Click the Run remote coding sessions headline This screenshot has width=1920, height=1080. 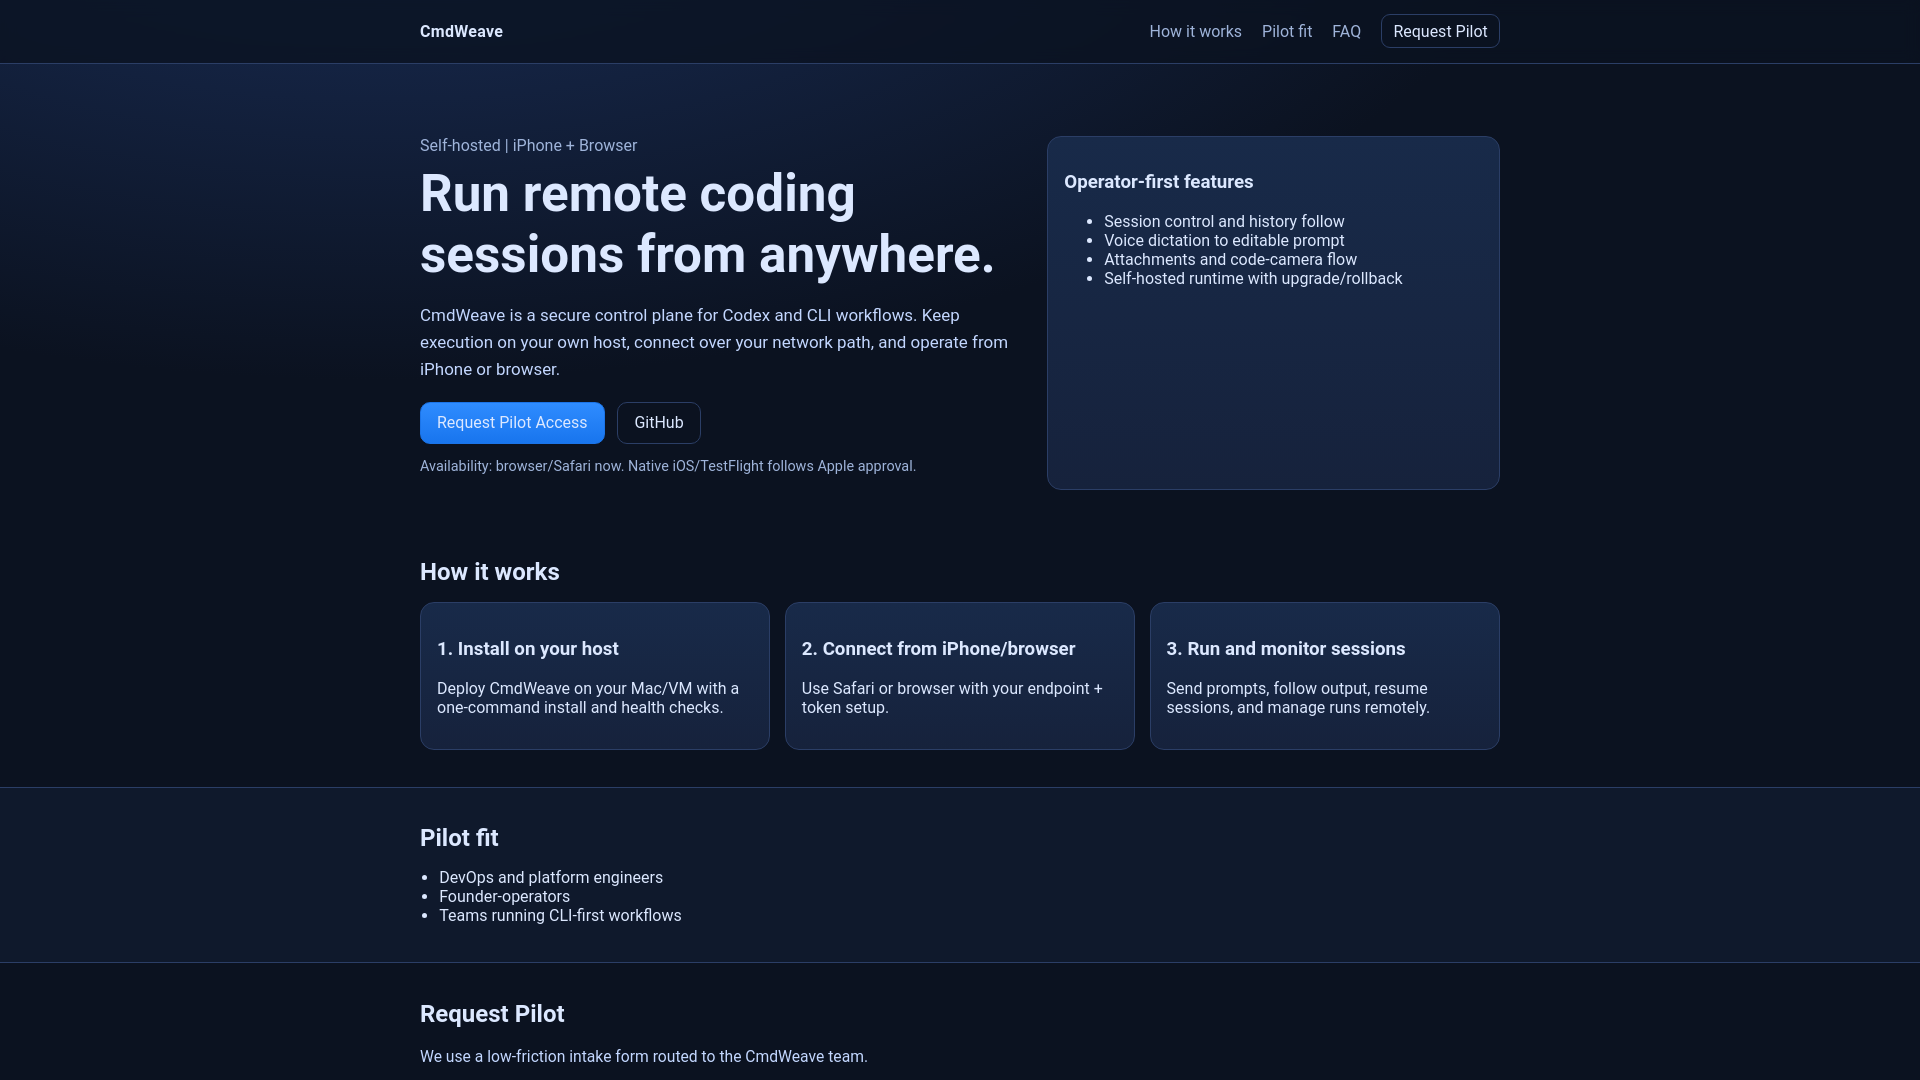click(x=707, y=224)
